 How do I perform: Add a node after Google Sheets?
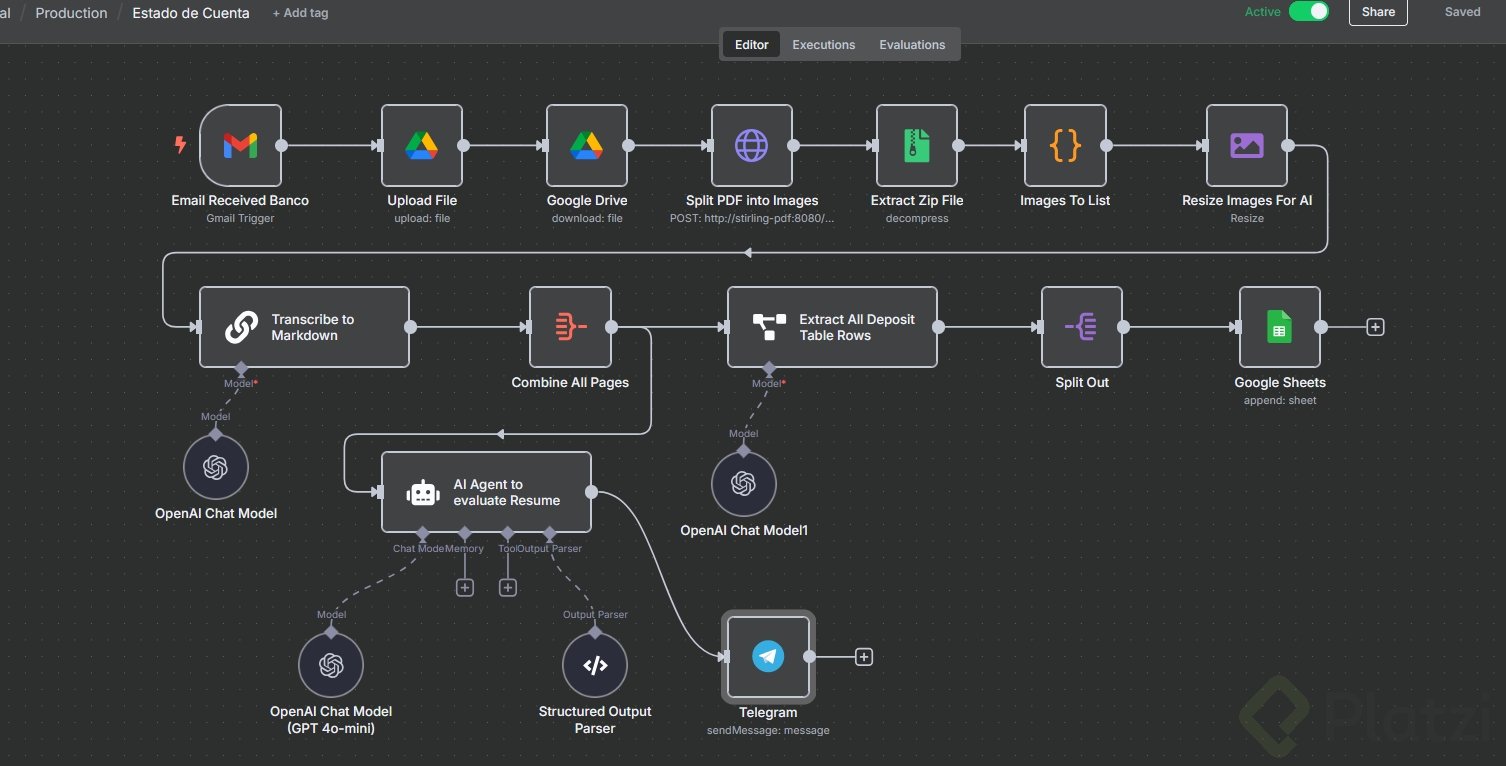1375,327
